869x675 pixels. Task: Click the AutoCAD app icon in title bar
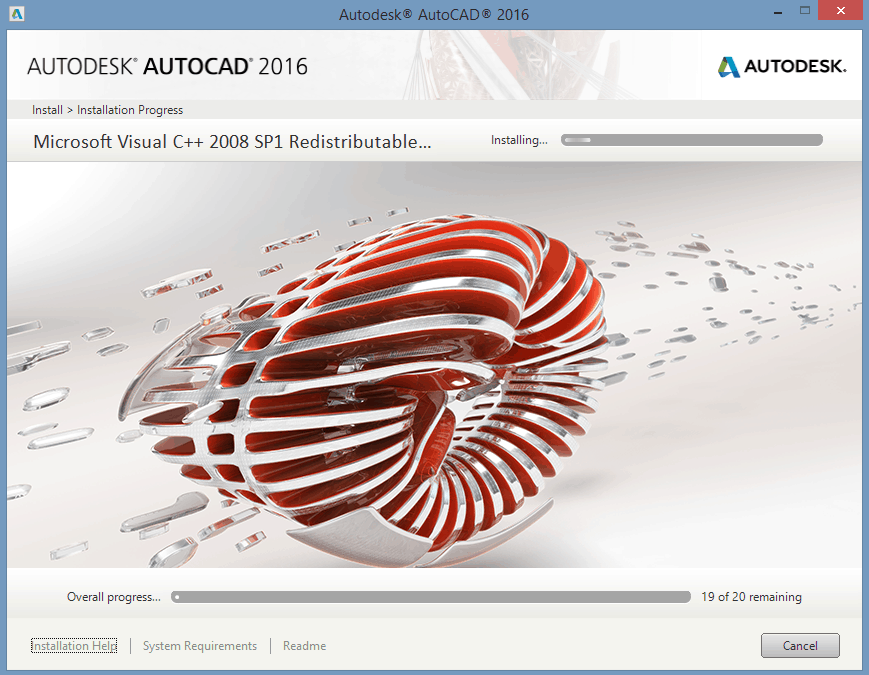tap(17, 13)
